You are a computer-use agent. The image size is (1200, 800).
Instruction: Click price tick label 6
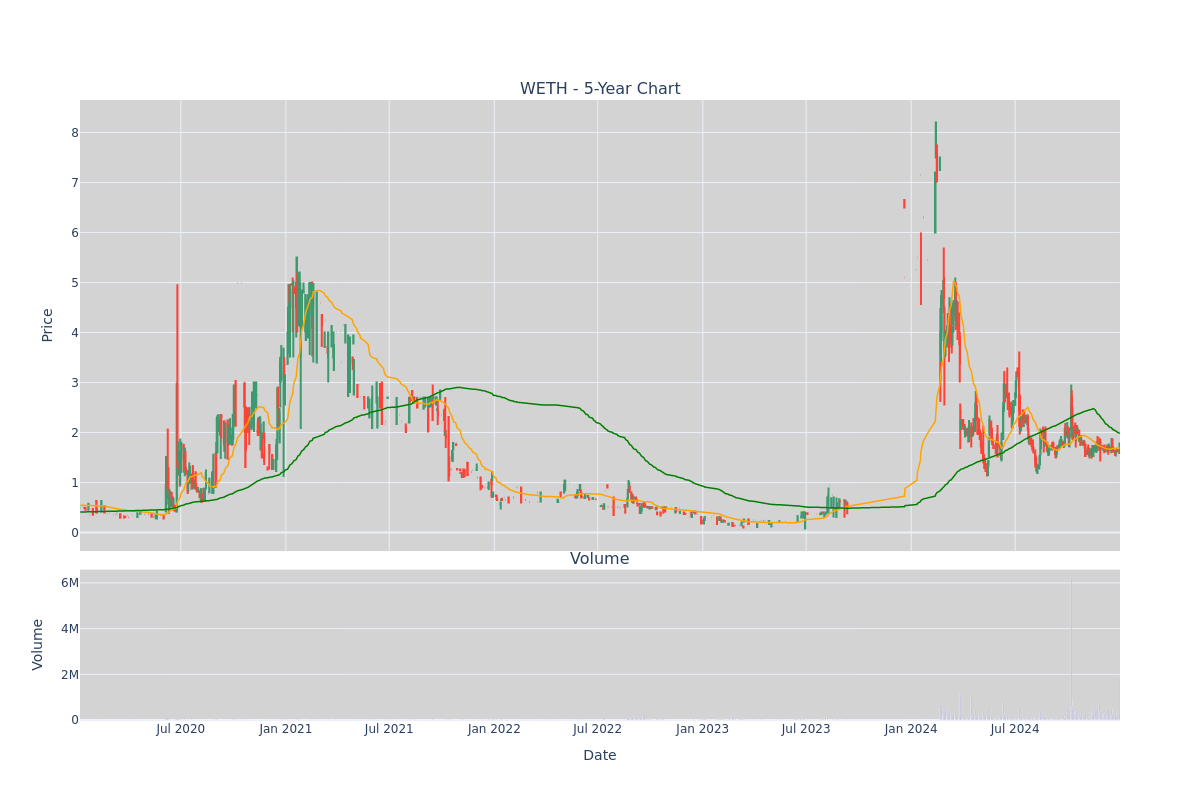[x=74, y=233]
